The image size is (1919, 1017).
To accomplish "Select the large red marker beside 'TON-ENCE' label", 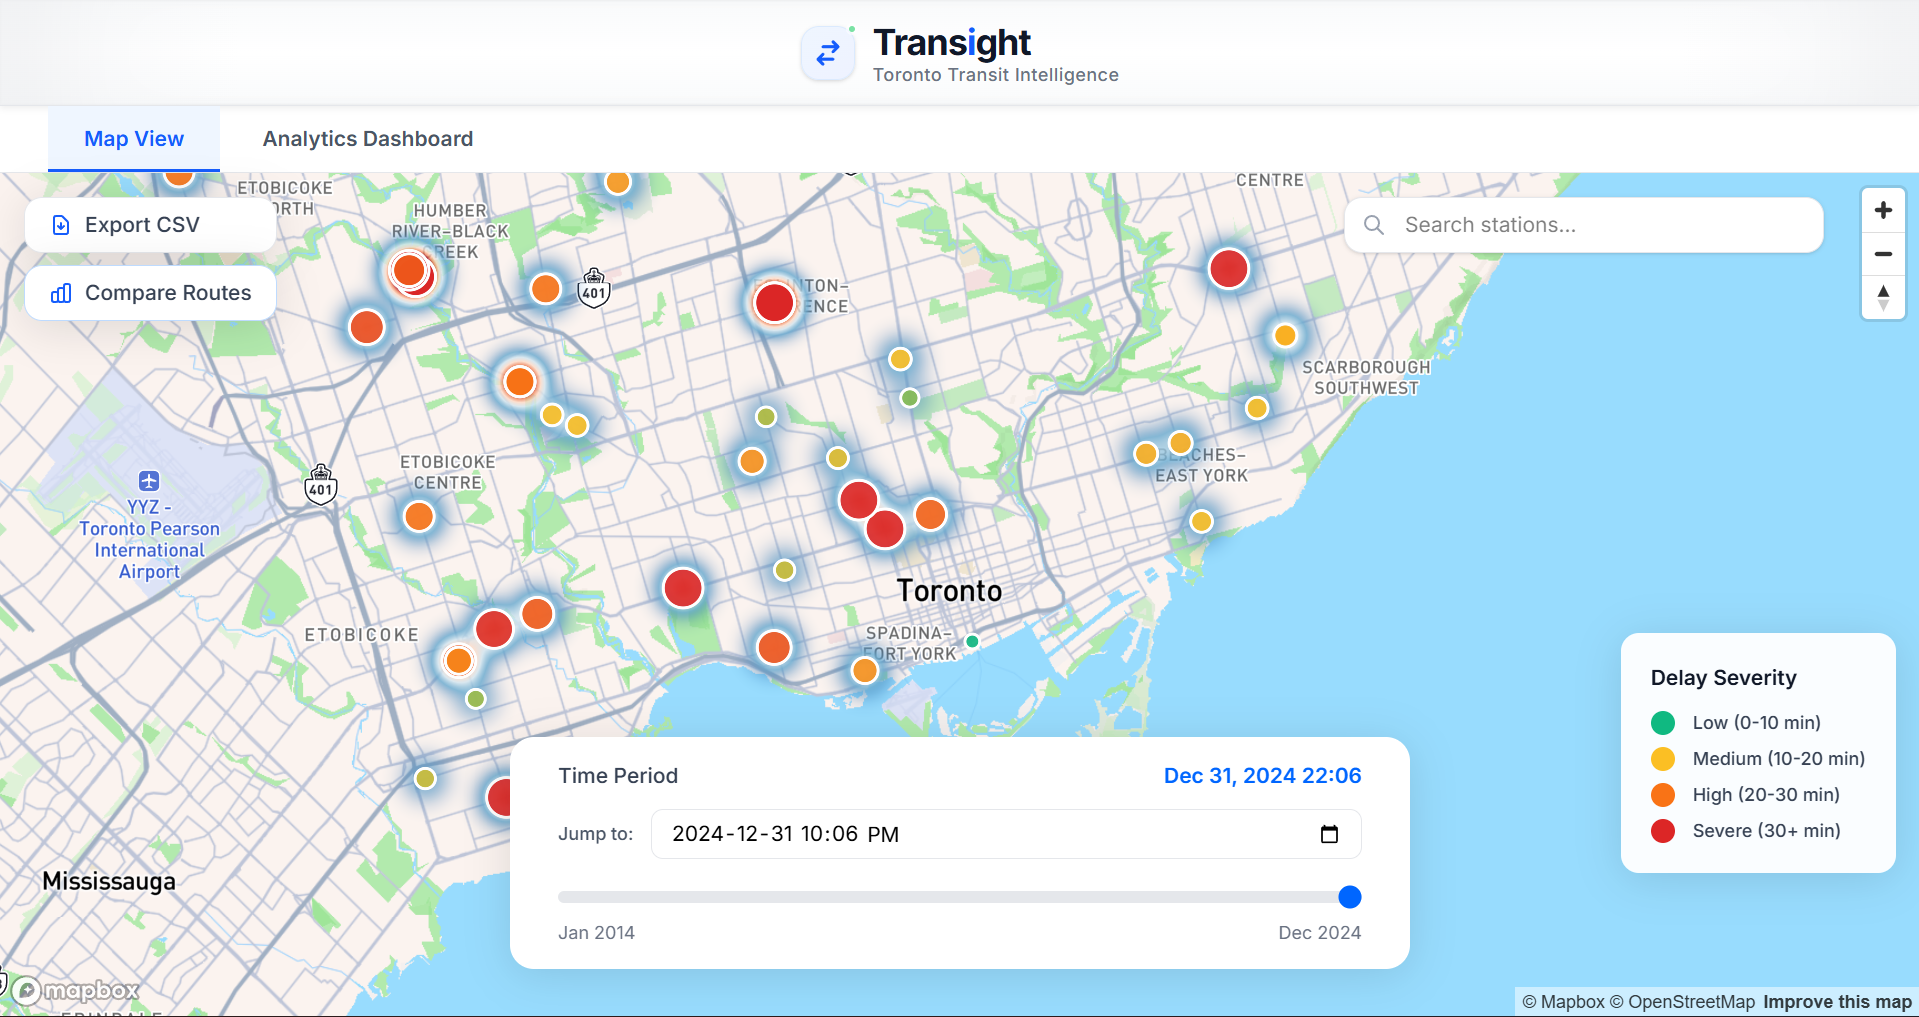I will pyautogui.click(x=774, y=302).
